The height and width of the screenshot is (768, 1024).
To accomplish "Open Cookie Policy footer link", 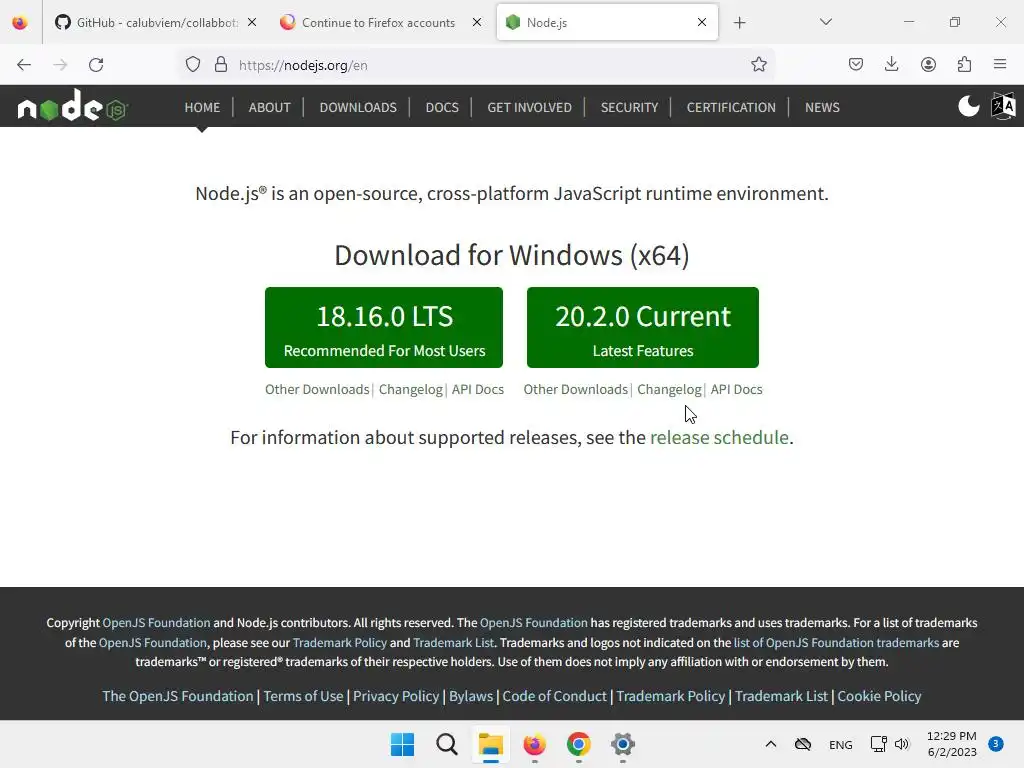I will pyautogui.click(x=879, y=696).
